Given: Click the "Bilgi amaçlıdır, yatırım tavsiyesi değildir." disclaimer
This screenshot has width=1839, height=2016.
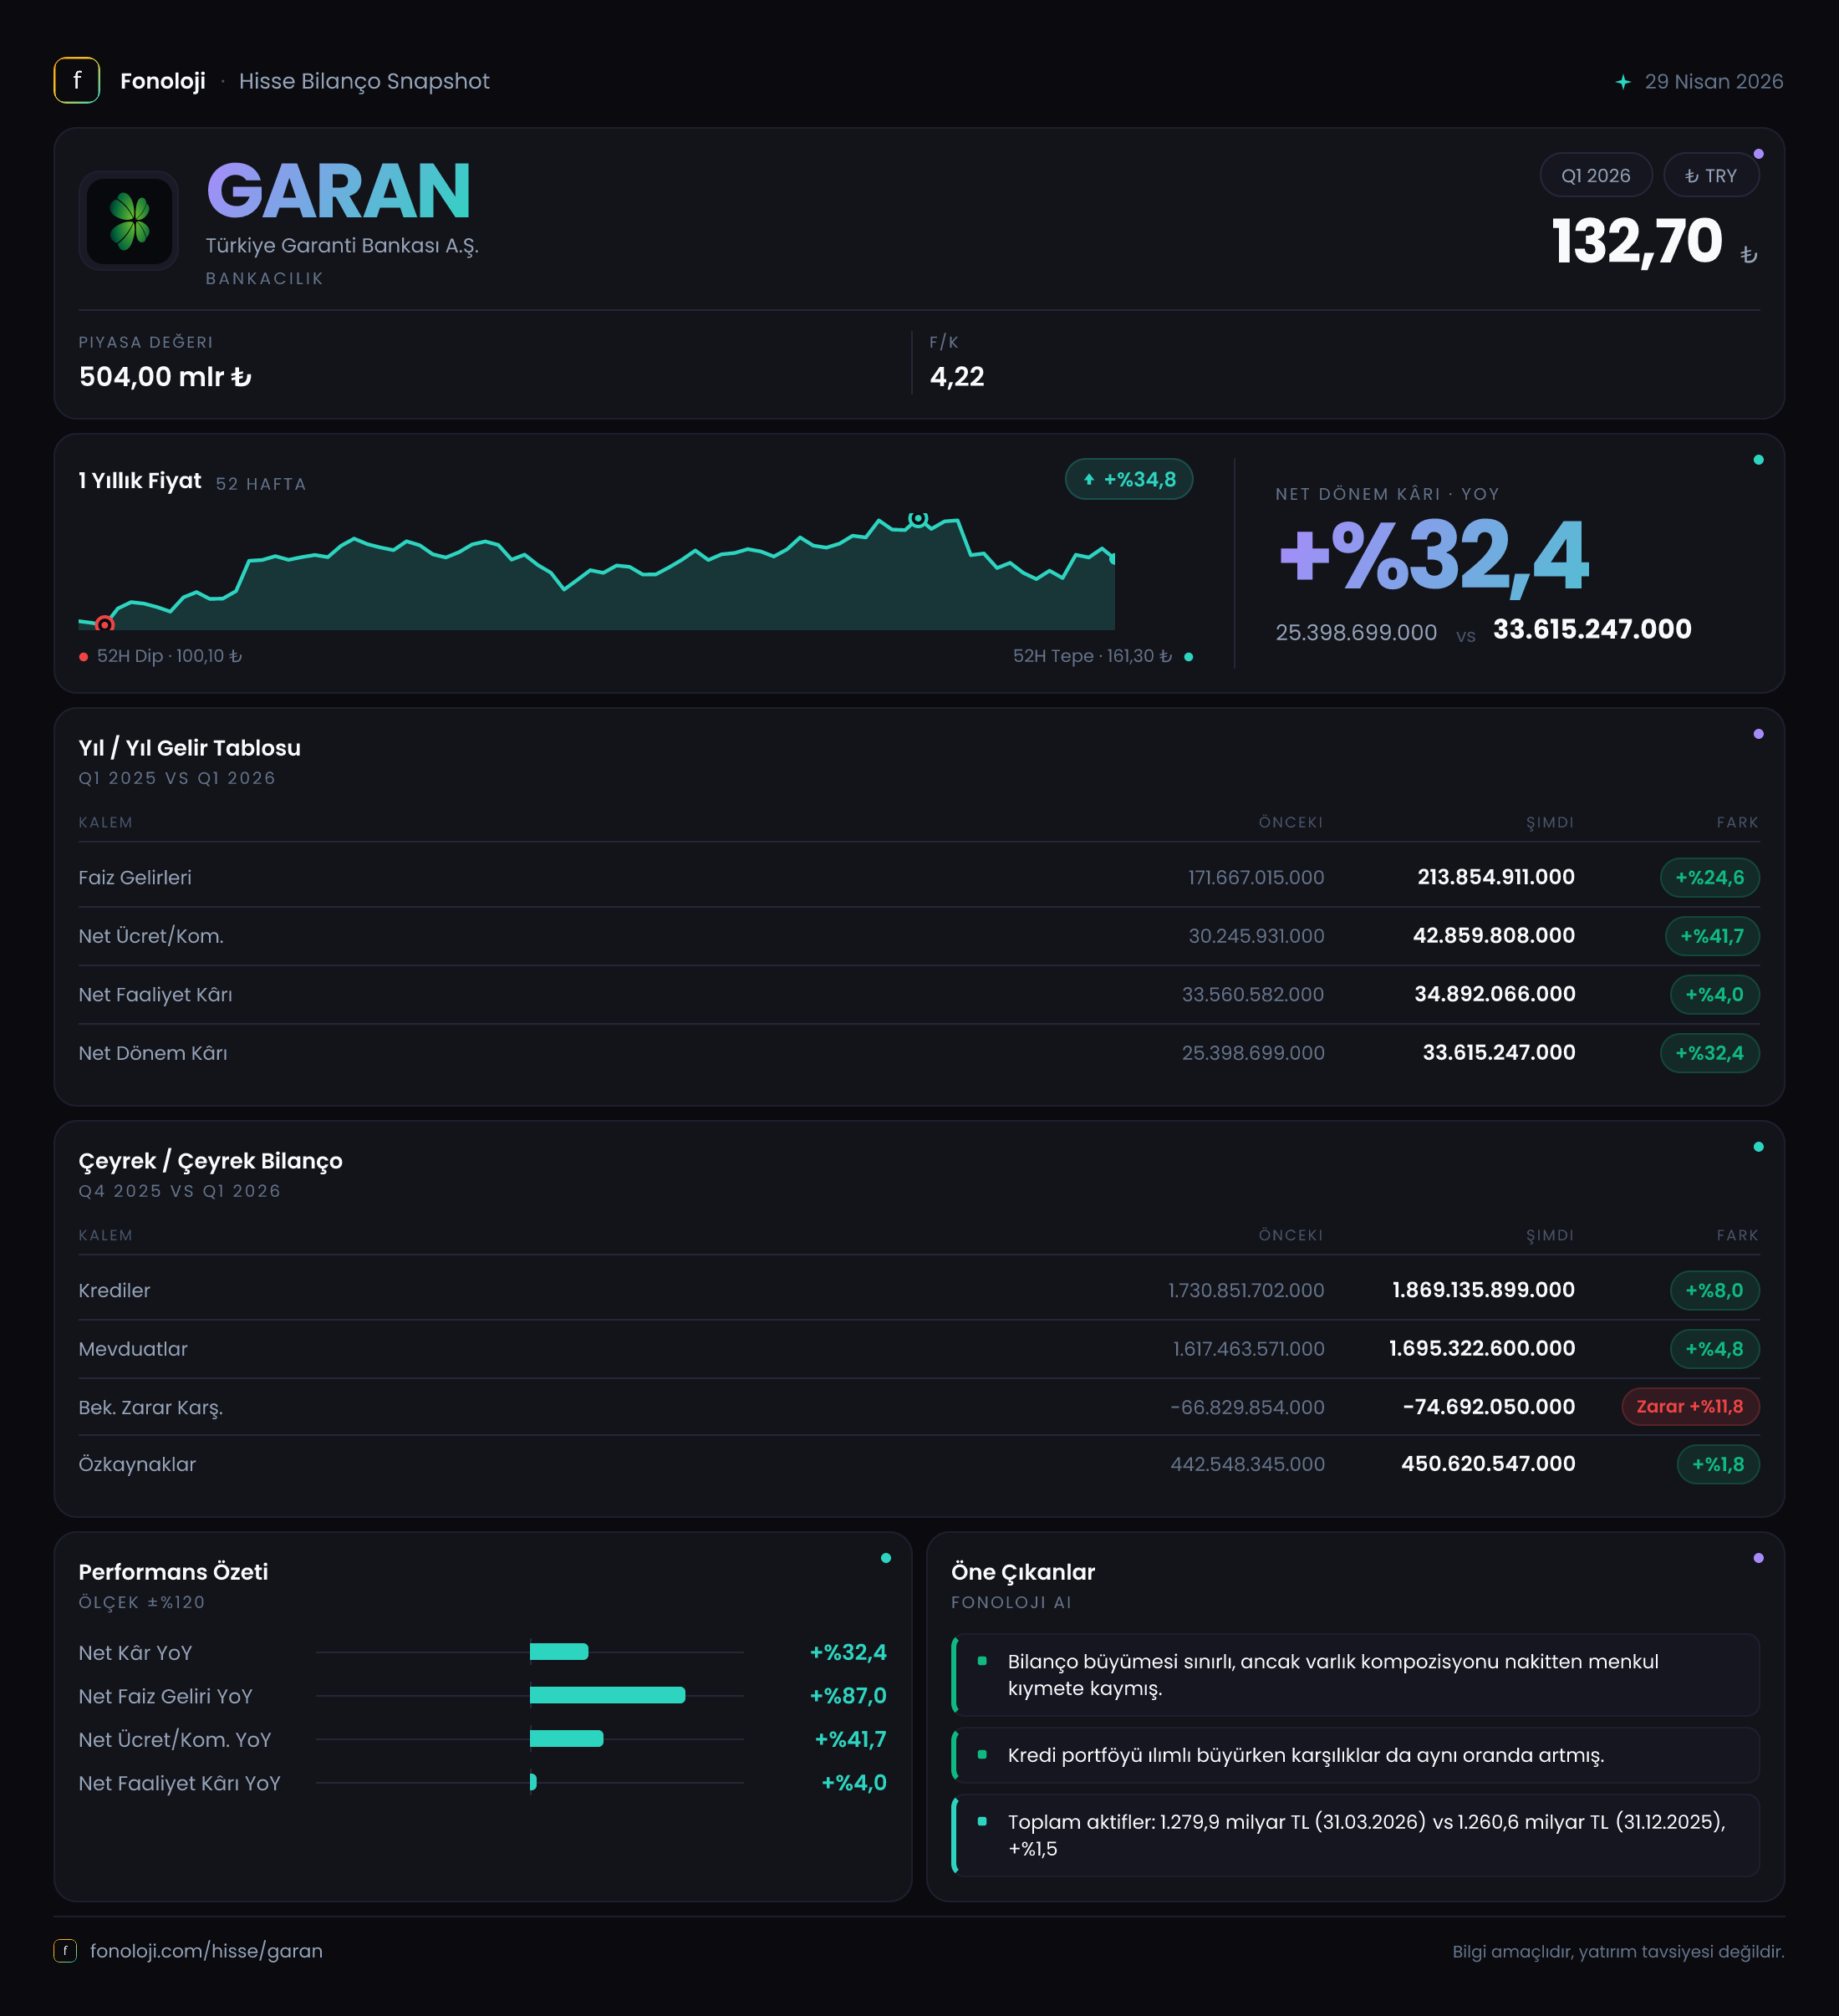Looking at the screenshot, I should (x=1618, y=1951).
